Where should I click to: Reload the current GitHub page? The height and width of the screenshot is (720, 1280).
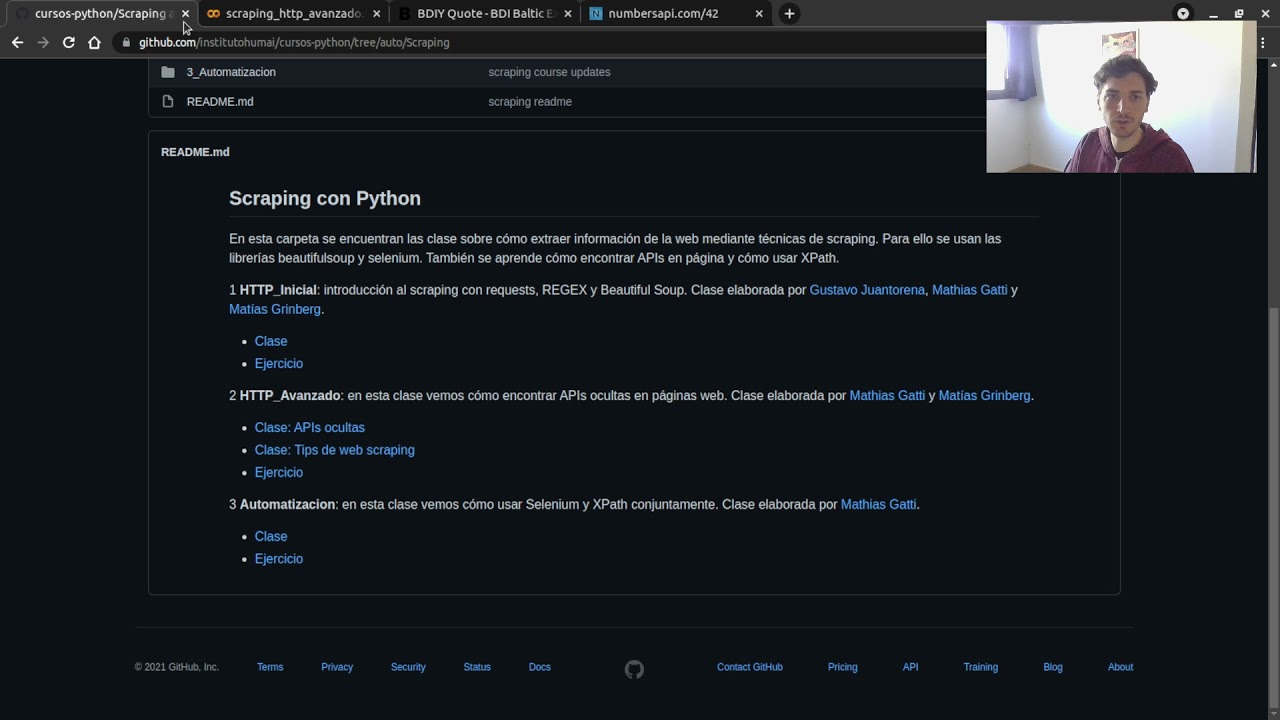68,42
